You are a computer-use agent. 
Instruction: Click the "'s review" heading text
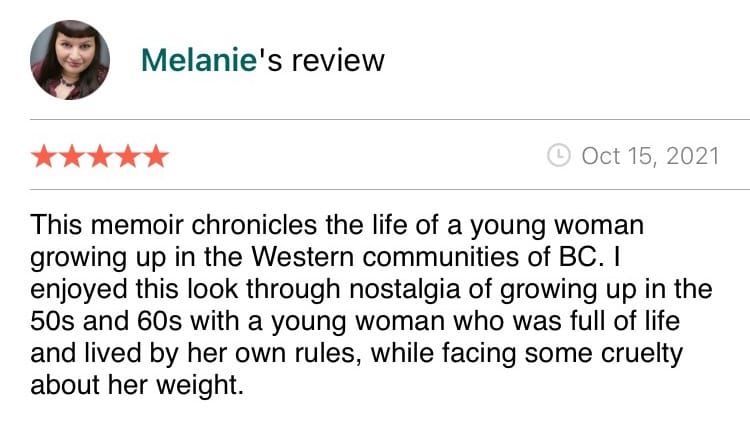(x=321, y=61)
